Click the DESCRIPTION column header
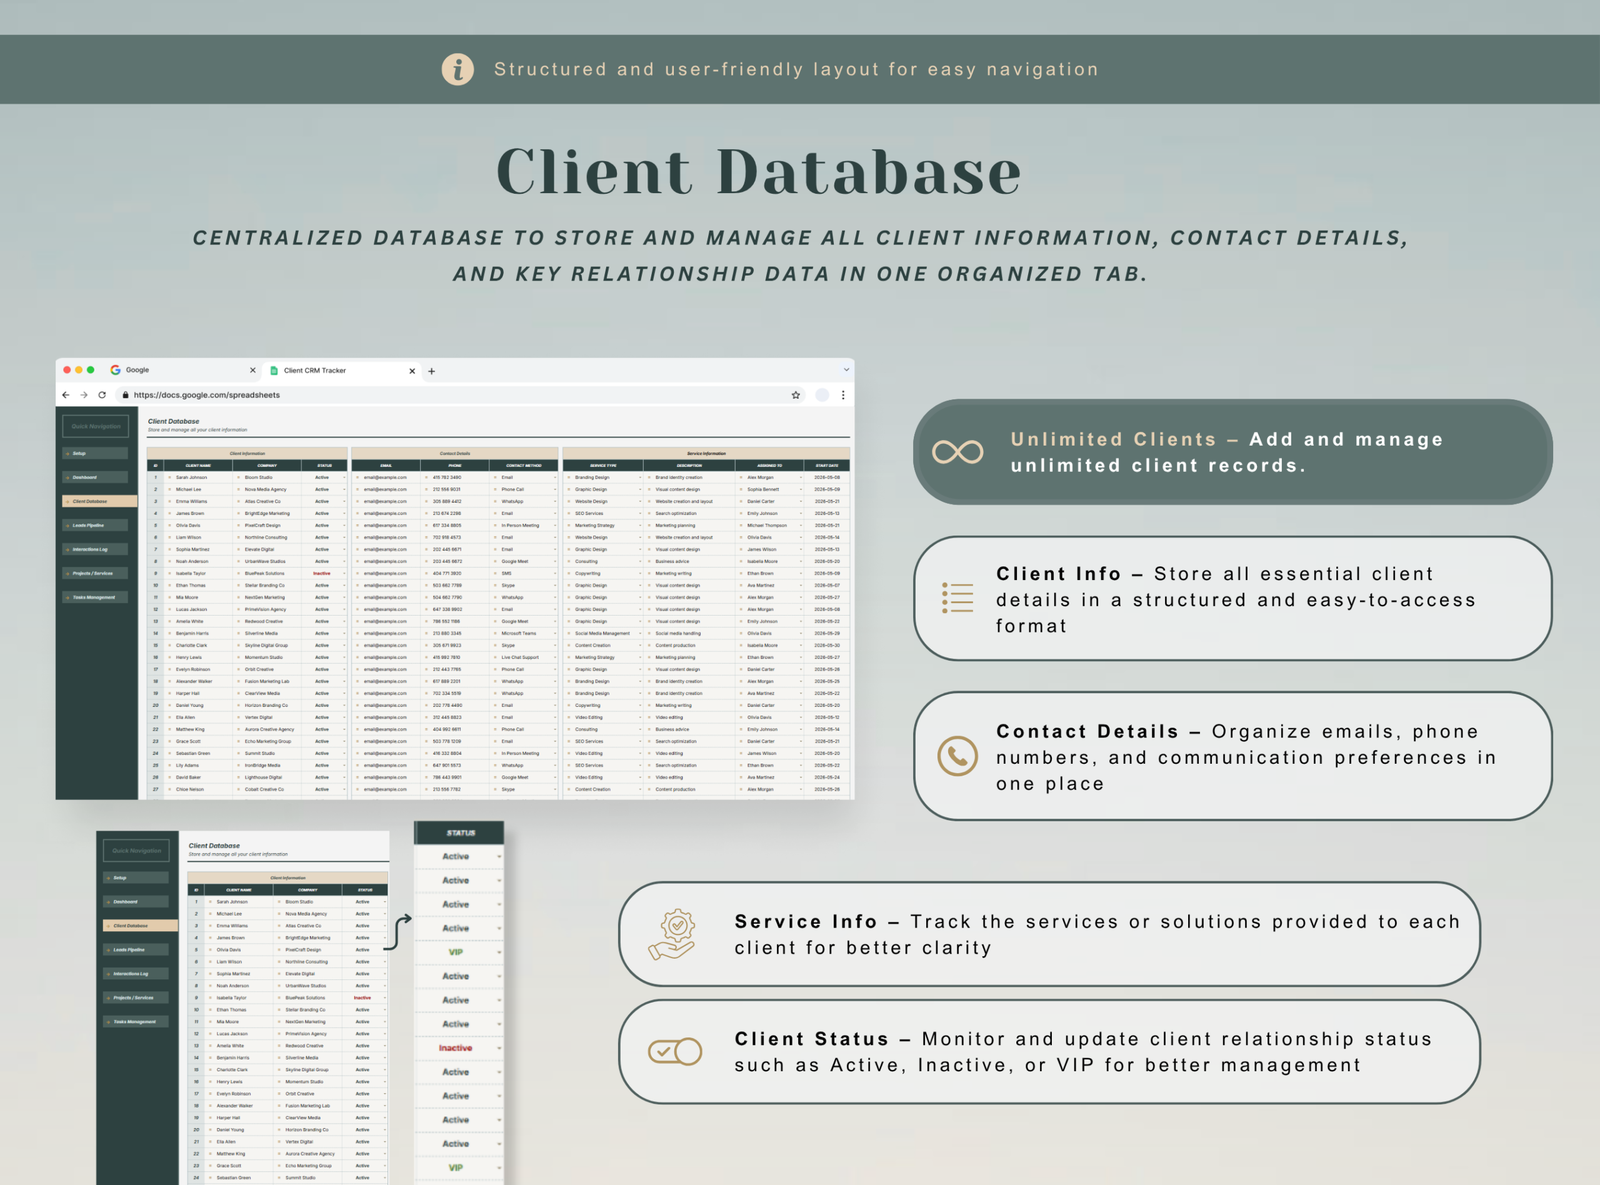 [x=689, y=466]
